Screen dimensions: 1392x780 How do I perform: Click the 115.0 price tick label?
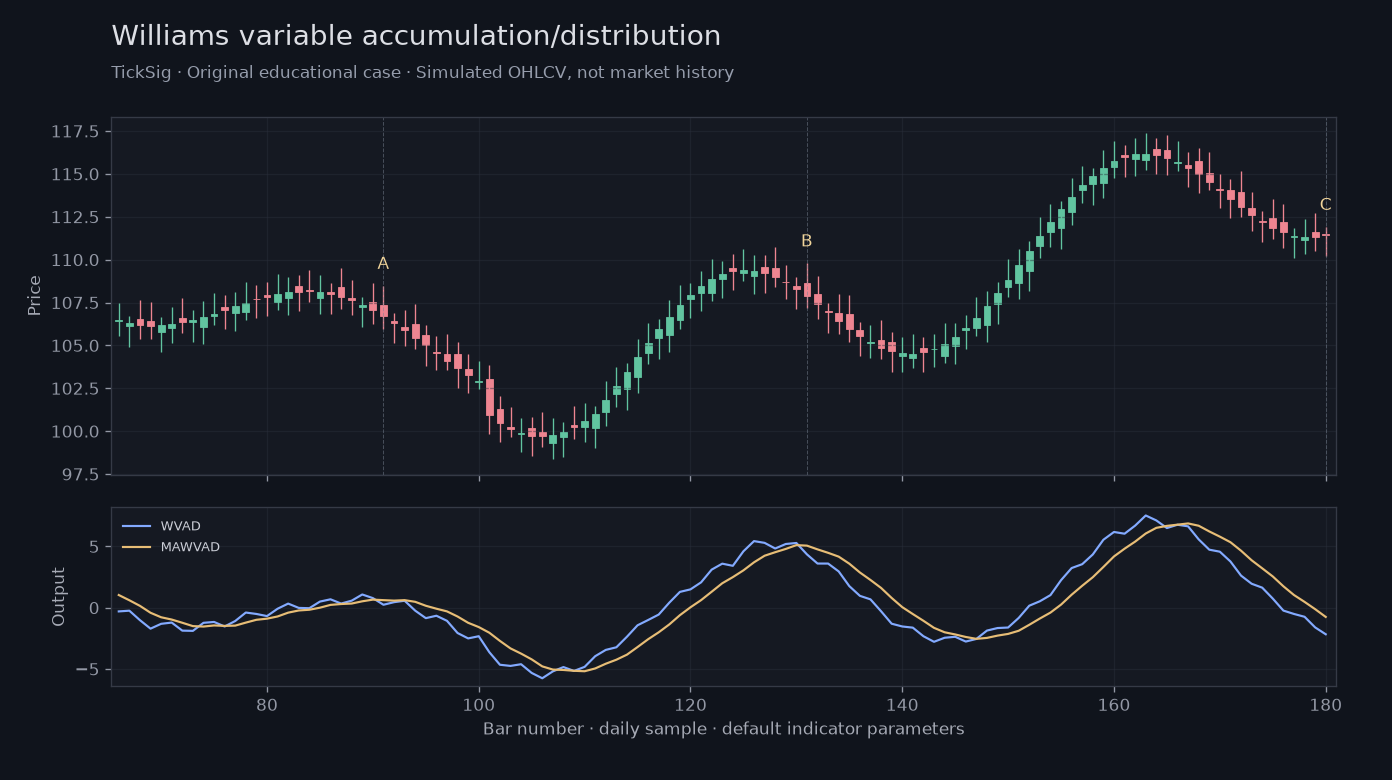point(77,175)
